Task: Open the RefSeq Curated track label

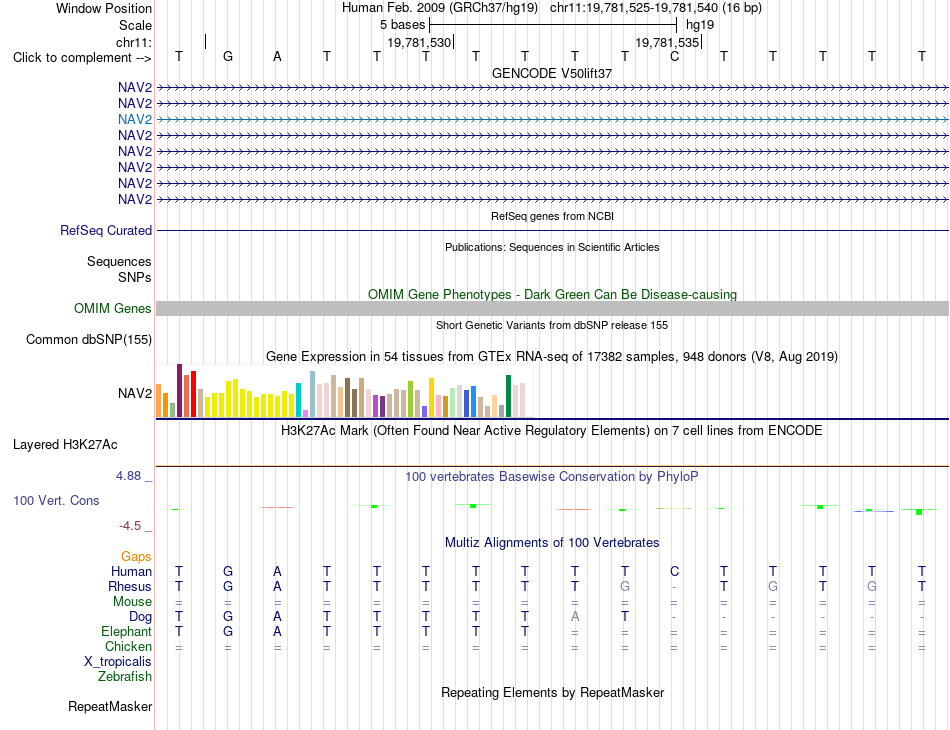Action: [106, 230]
